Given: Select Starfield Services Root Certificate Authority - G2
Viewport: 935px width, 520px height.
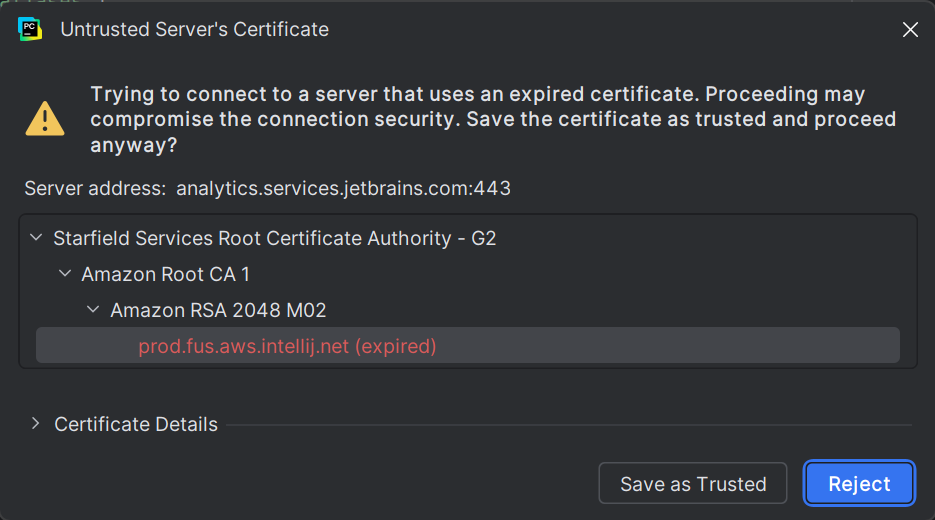Looking at the screenshot, I should click(x=275, y=238).
